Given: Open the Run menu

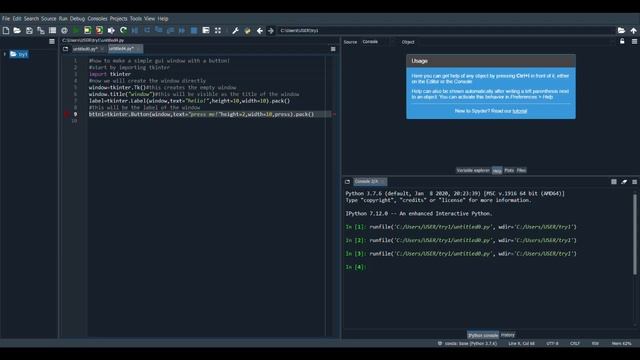Looking at the screenshot, I should (x=63, y=19).
